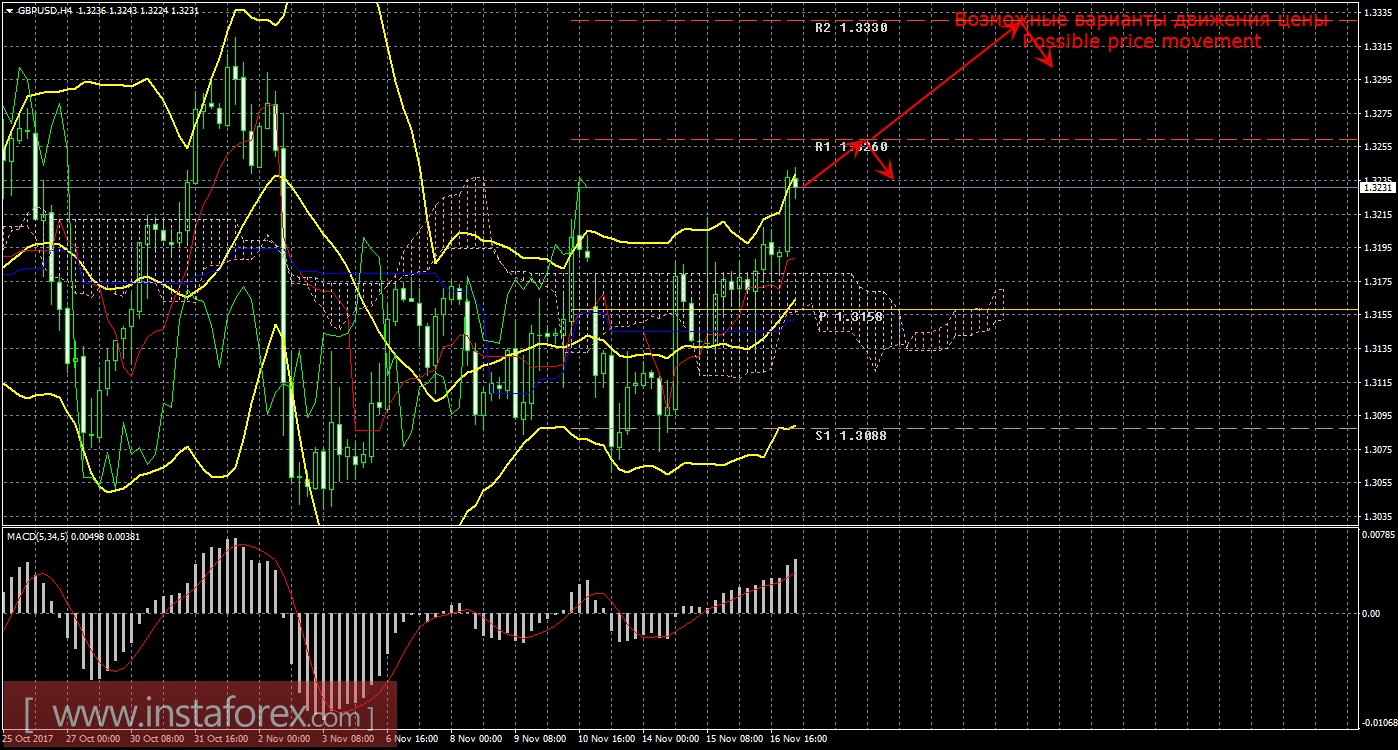Click price axis value 1.3175
This screenshot has width=1398, height=750.
pyautogui.click(x=1376, y=282)
